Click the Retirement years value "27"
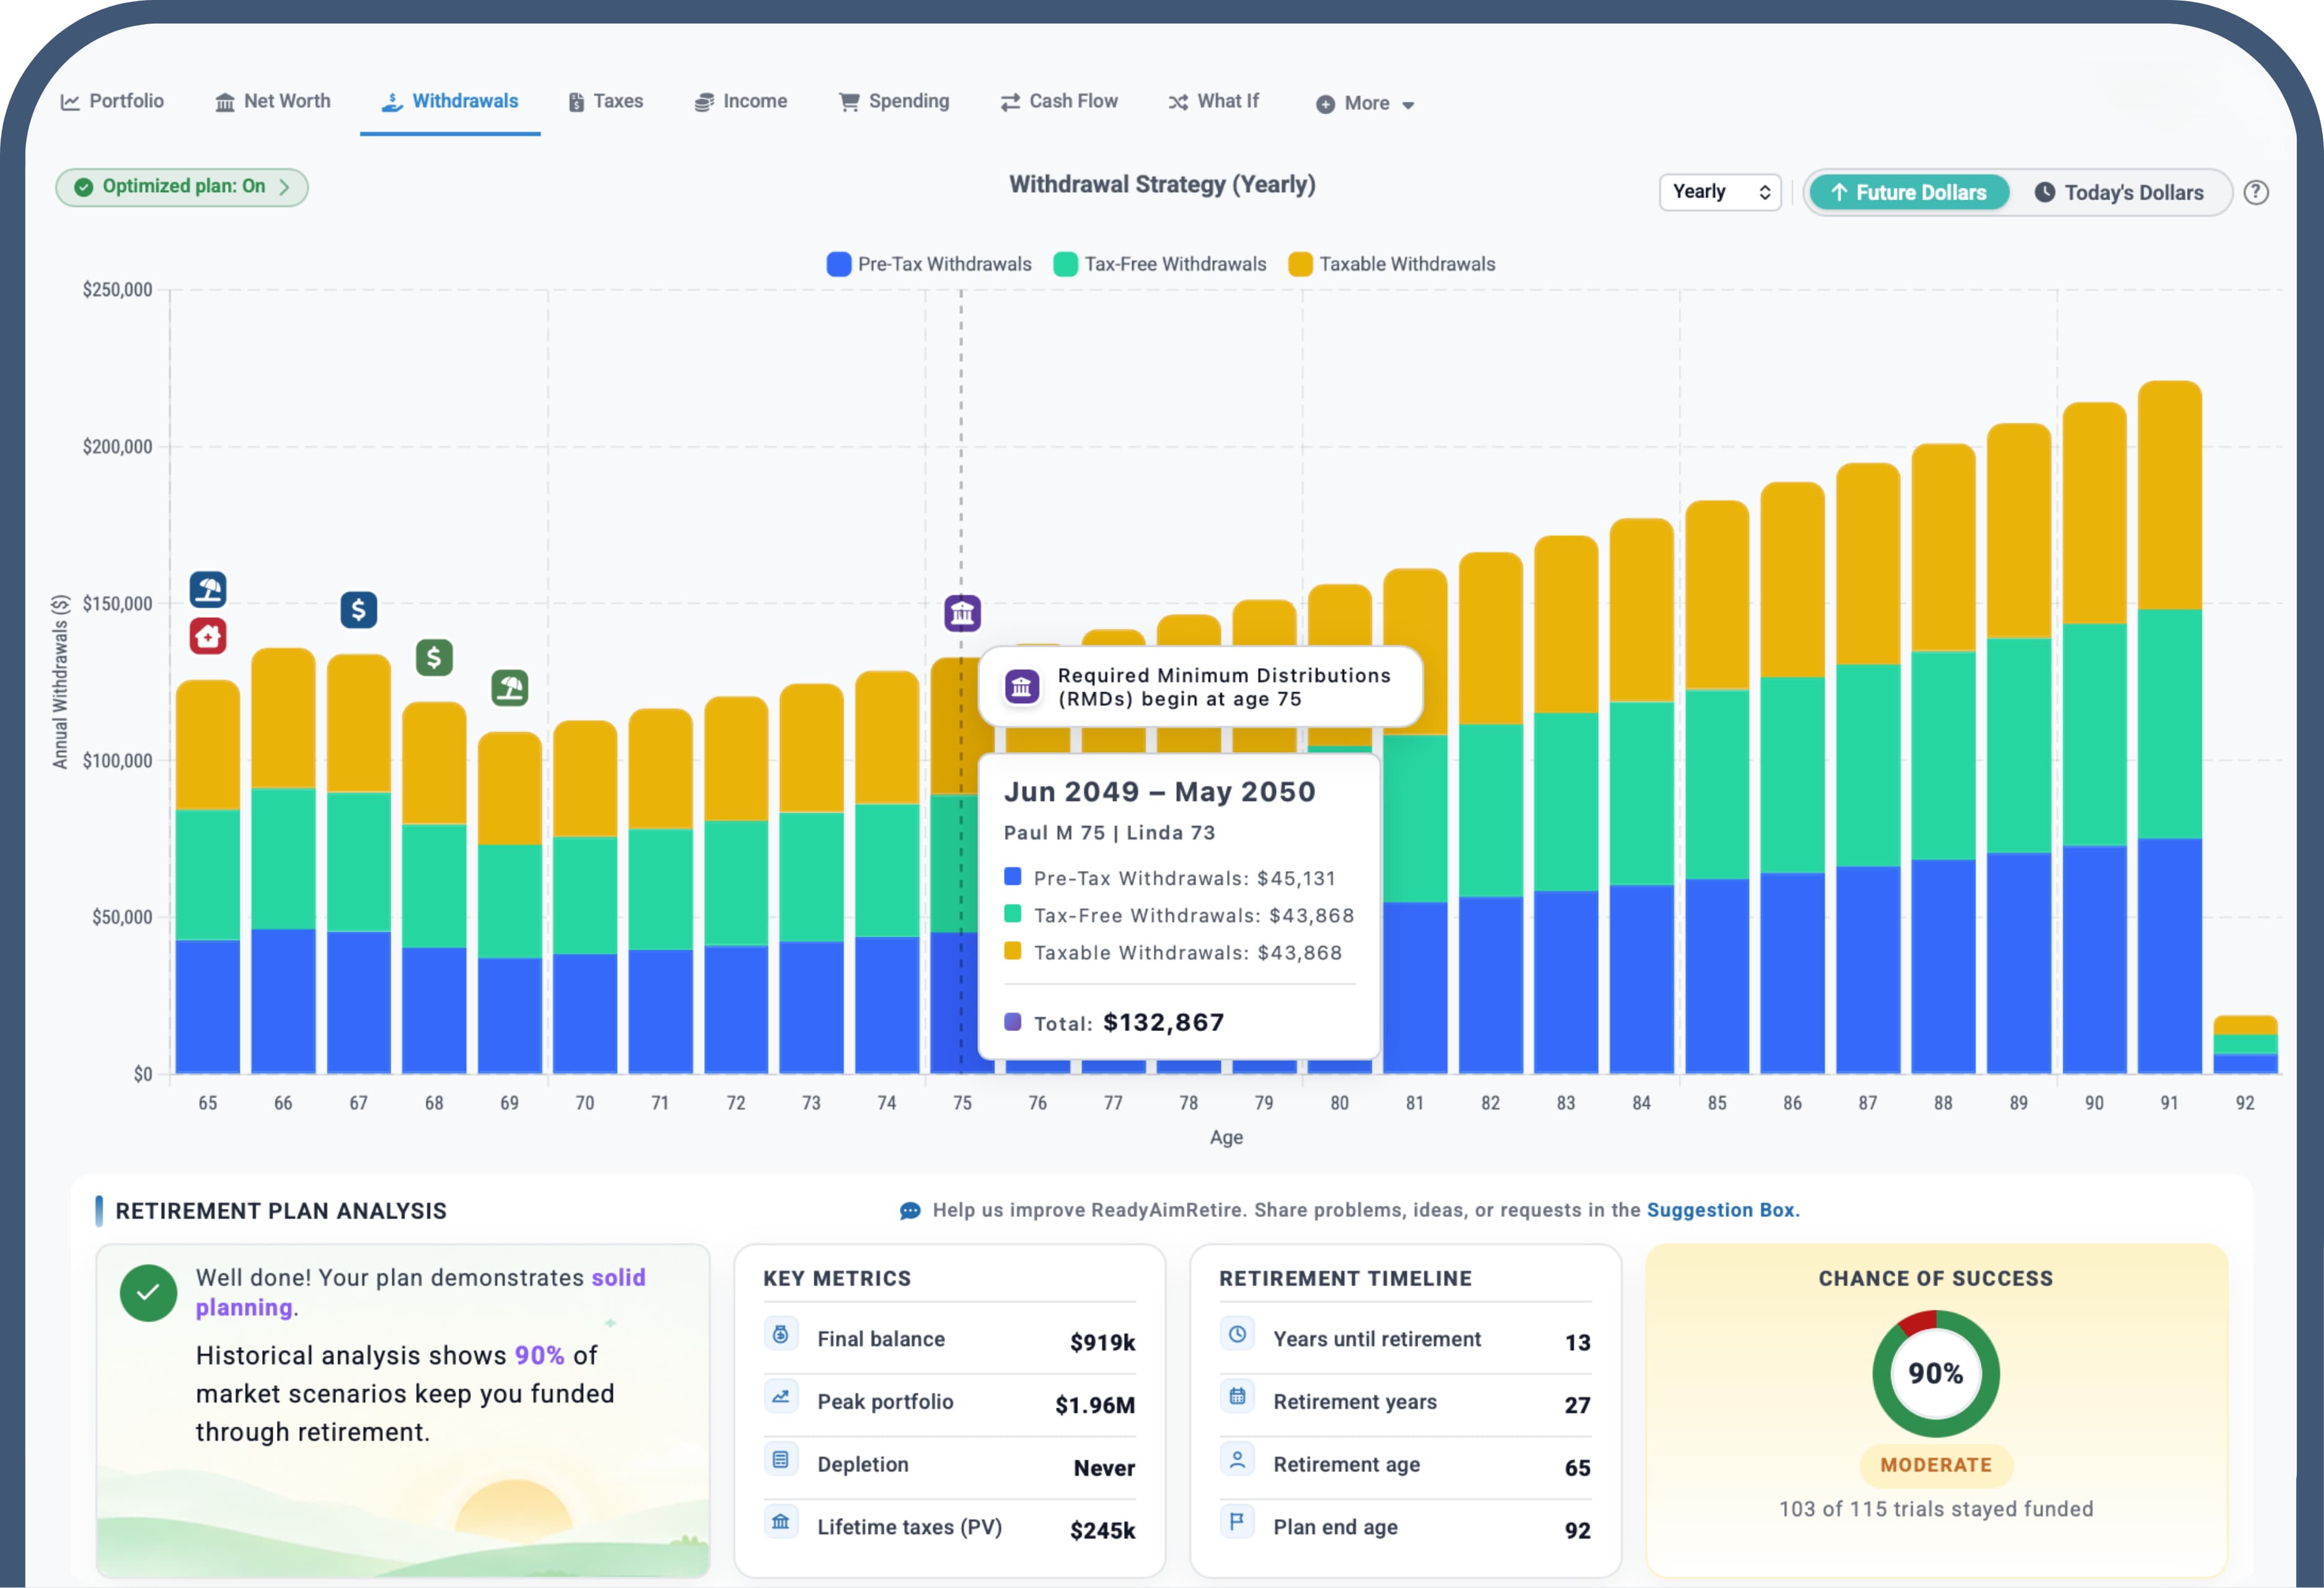Screen dimensions: 2324x1588 coord(1578,1405)
